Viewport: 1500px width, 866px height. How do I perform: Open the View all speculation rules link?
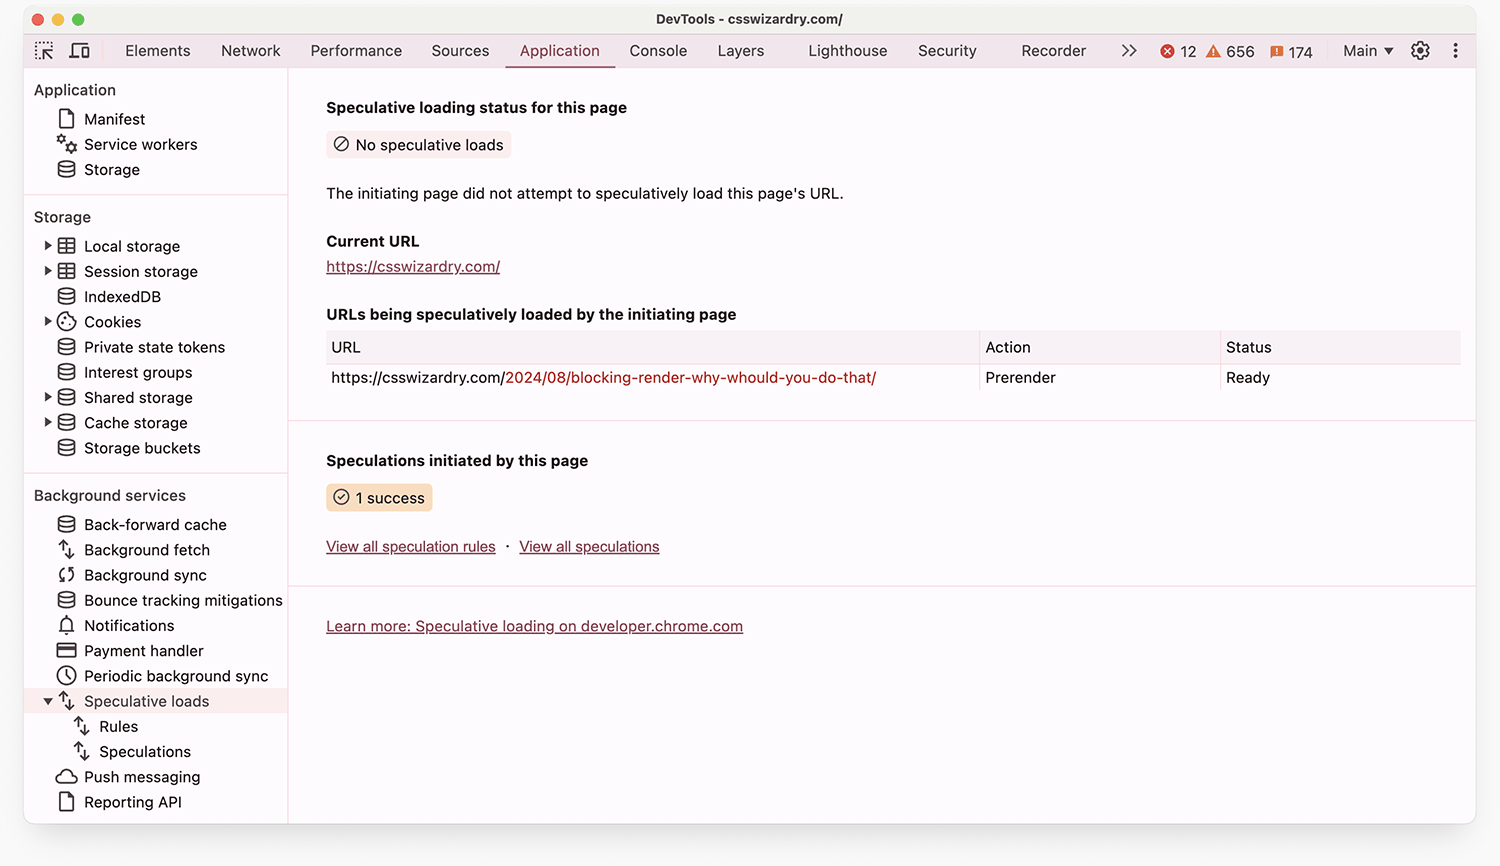tap(411, 547)
